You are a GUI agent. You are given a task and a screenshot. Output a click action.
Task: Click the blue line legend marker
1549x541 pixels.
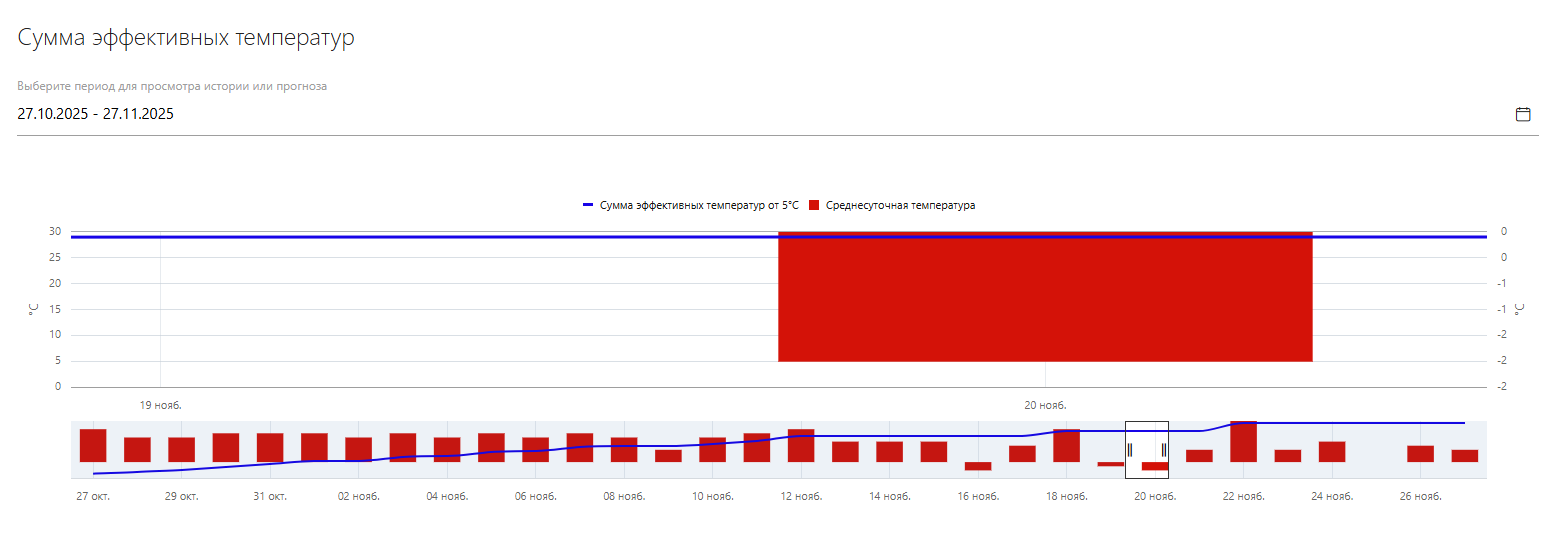pos(588,205)
